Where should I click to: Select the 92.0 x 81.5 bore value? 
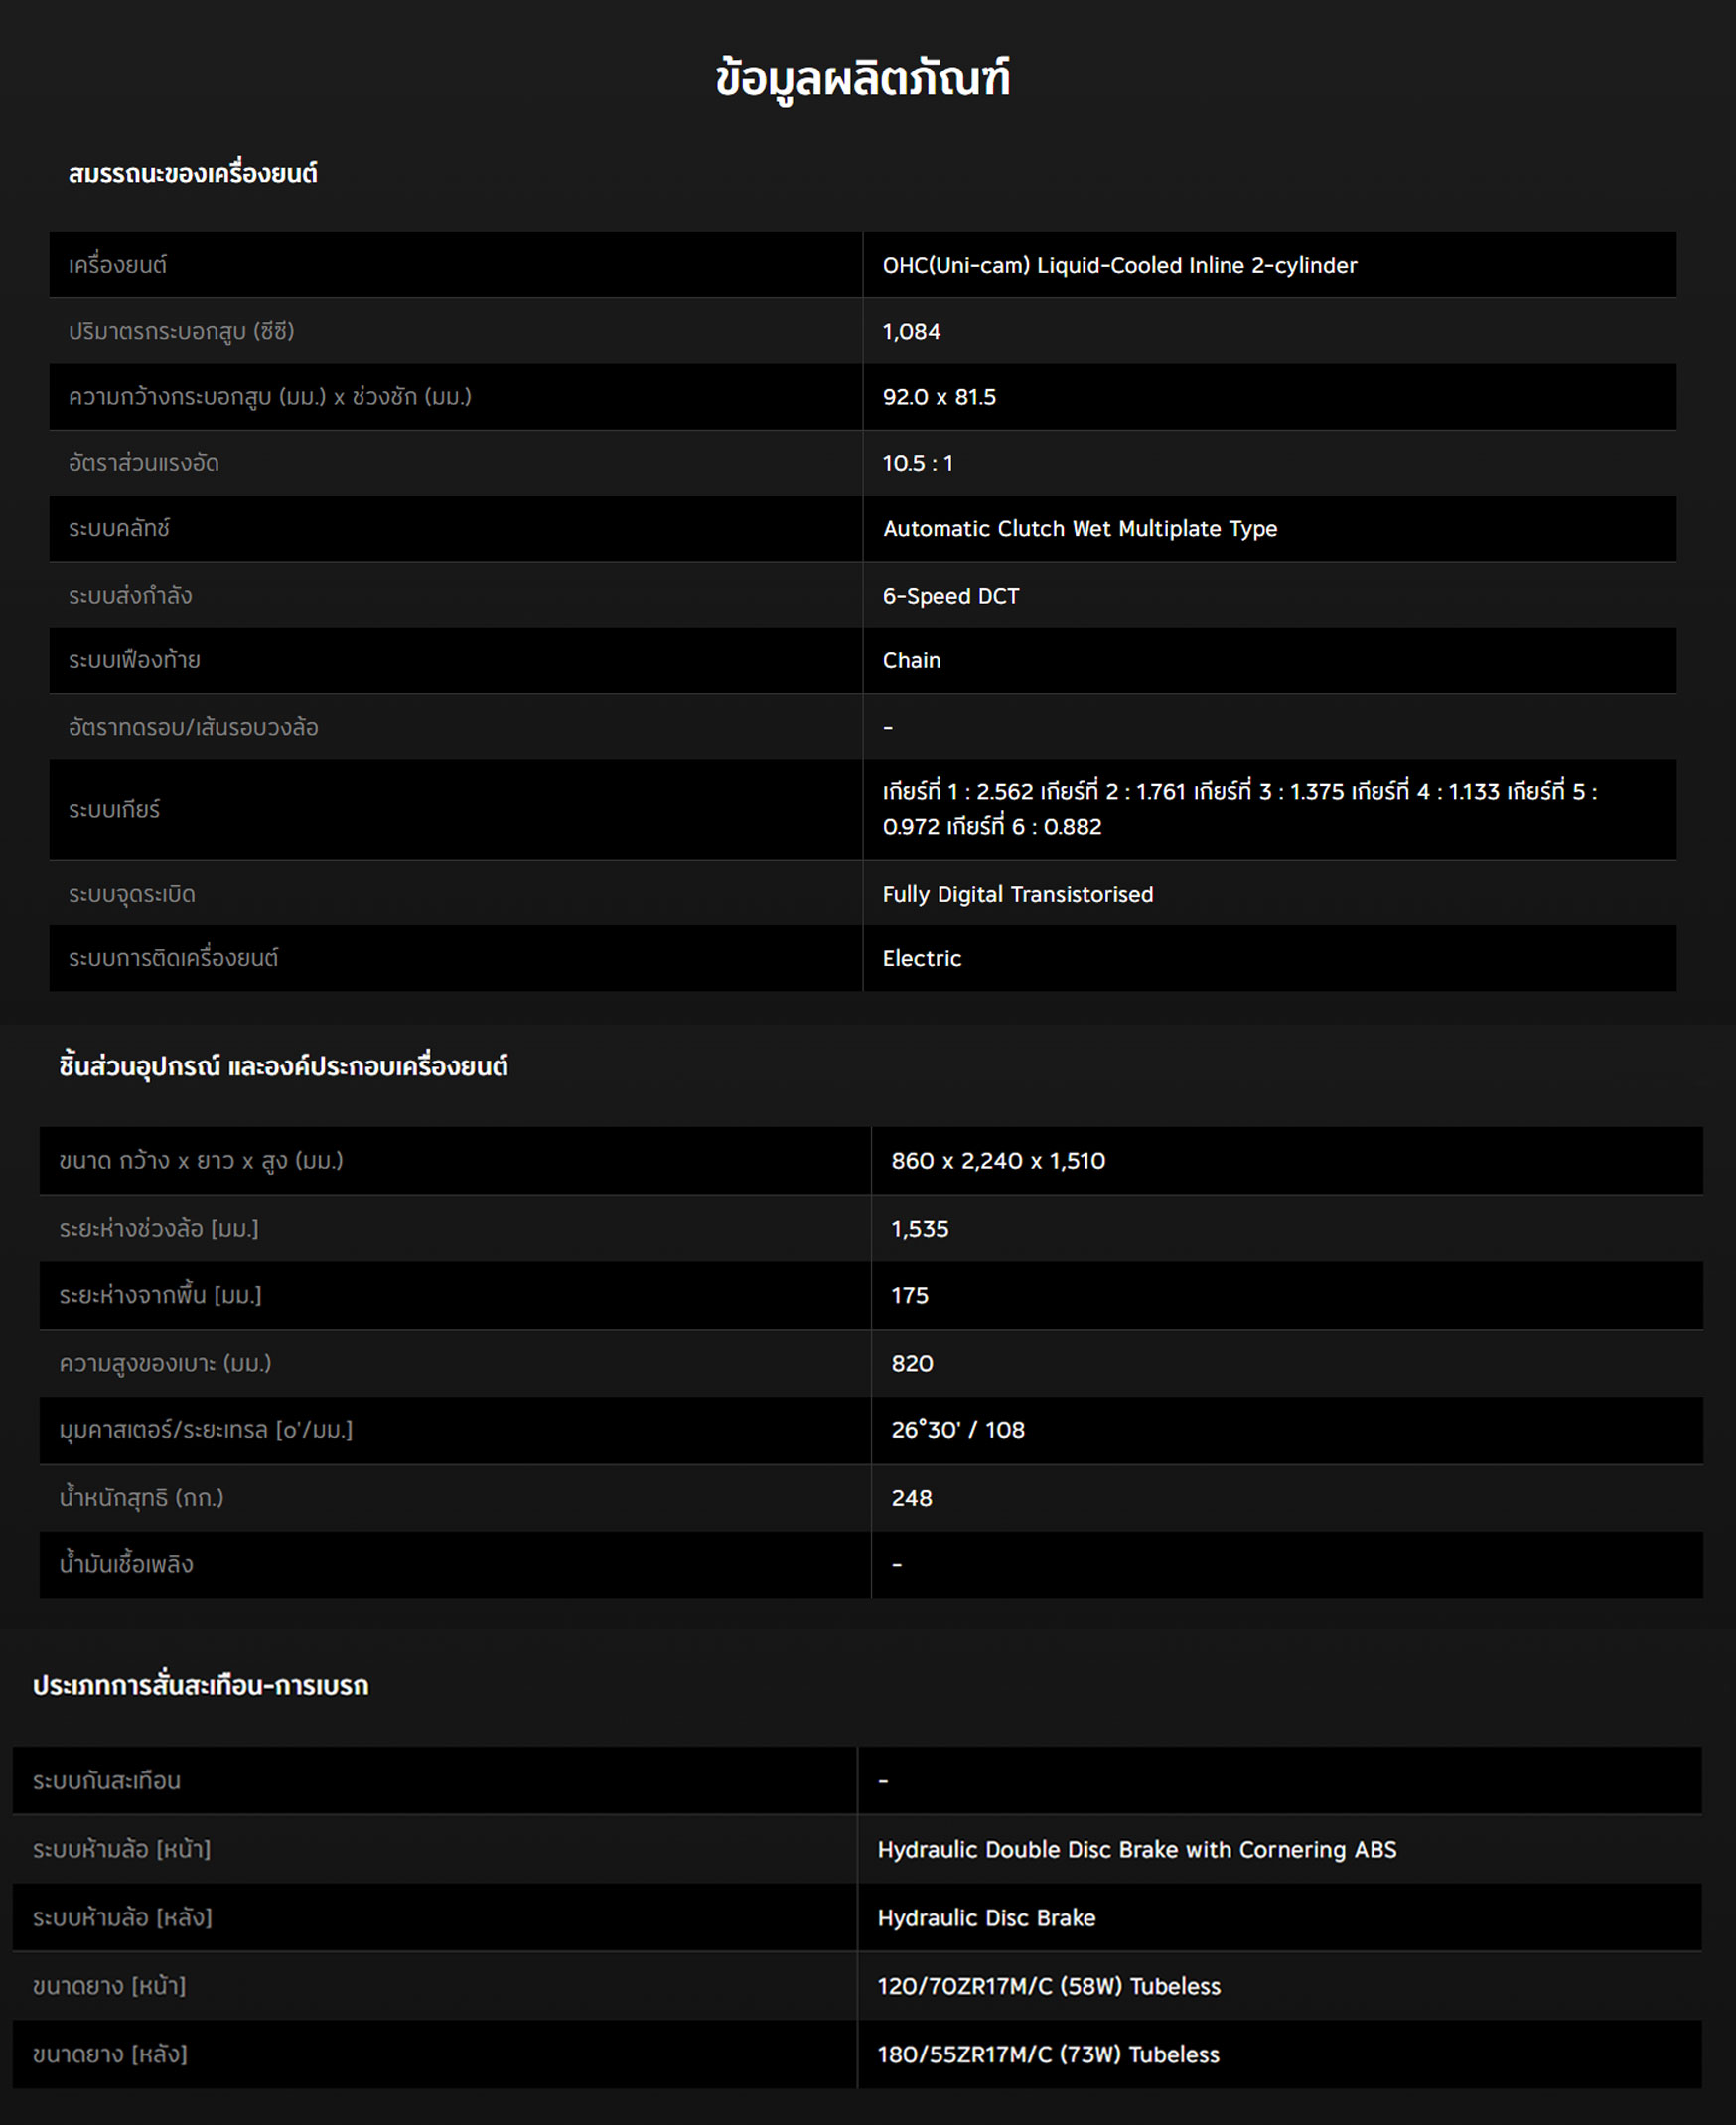[938, 397]
